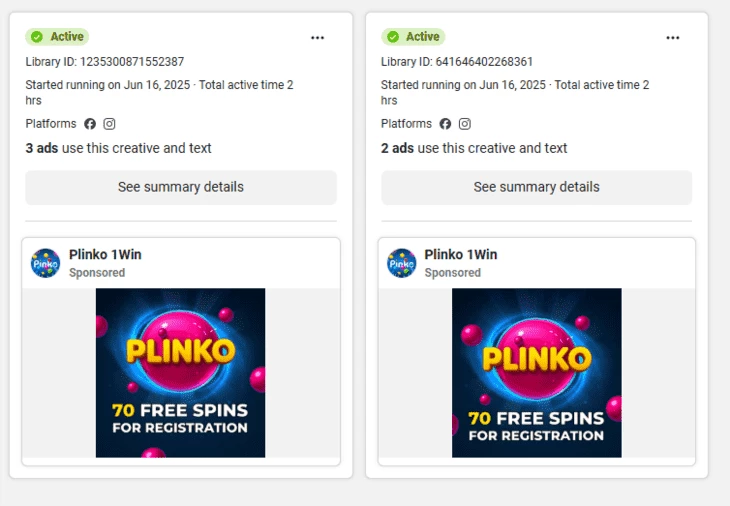730x506 pixels.
Task: Click Facebook platform icon in left card
Action: coord(90,124)
